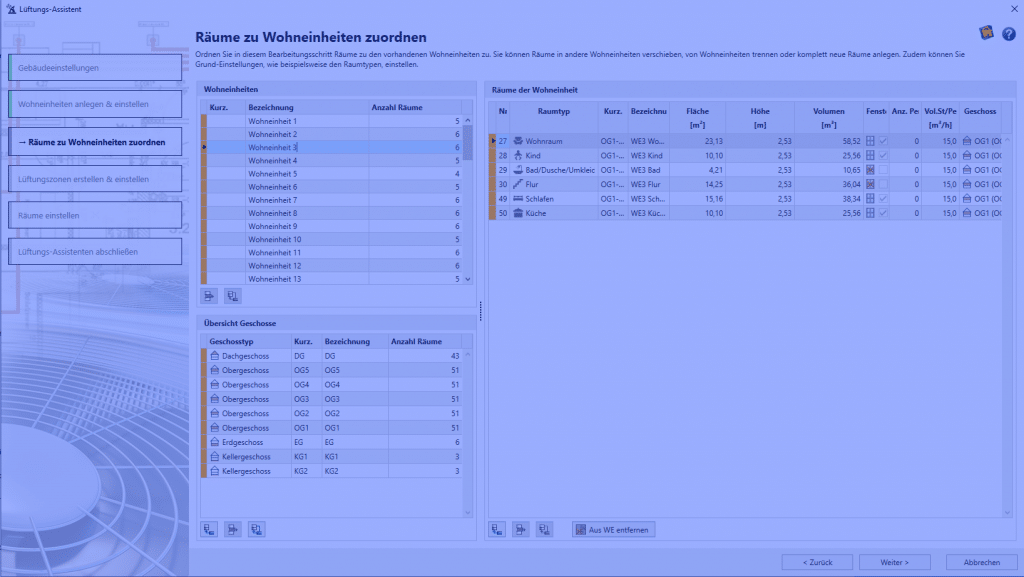The image size is (1024, 577).
Task: Click the floor icon in the Wohnraum row's Geschoss cell
Action: (x=967, y=141)
